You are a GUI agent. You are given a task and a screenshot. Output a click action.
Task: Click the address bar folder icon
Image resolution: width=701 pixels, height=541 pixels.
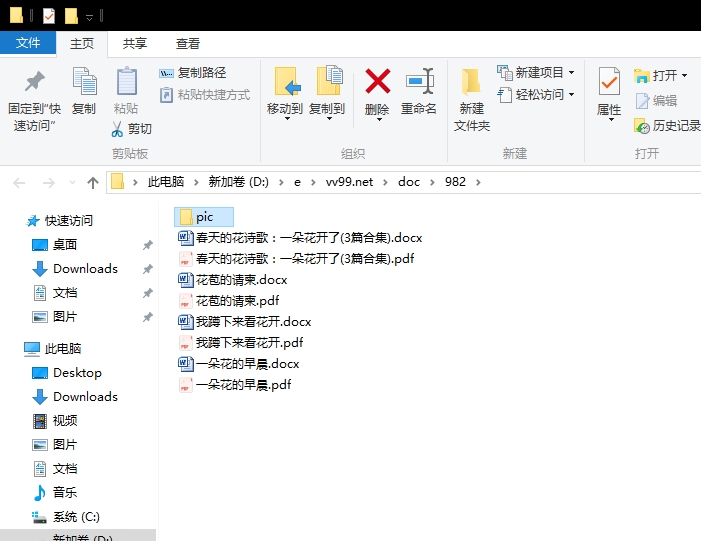coord(117,182)
